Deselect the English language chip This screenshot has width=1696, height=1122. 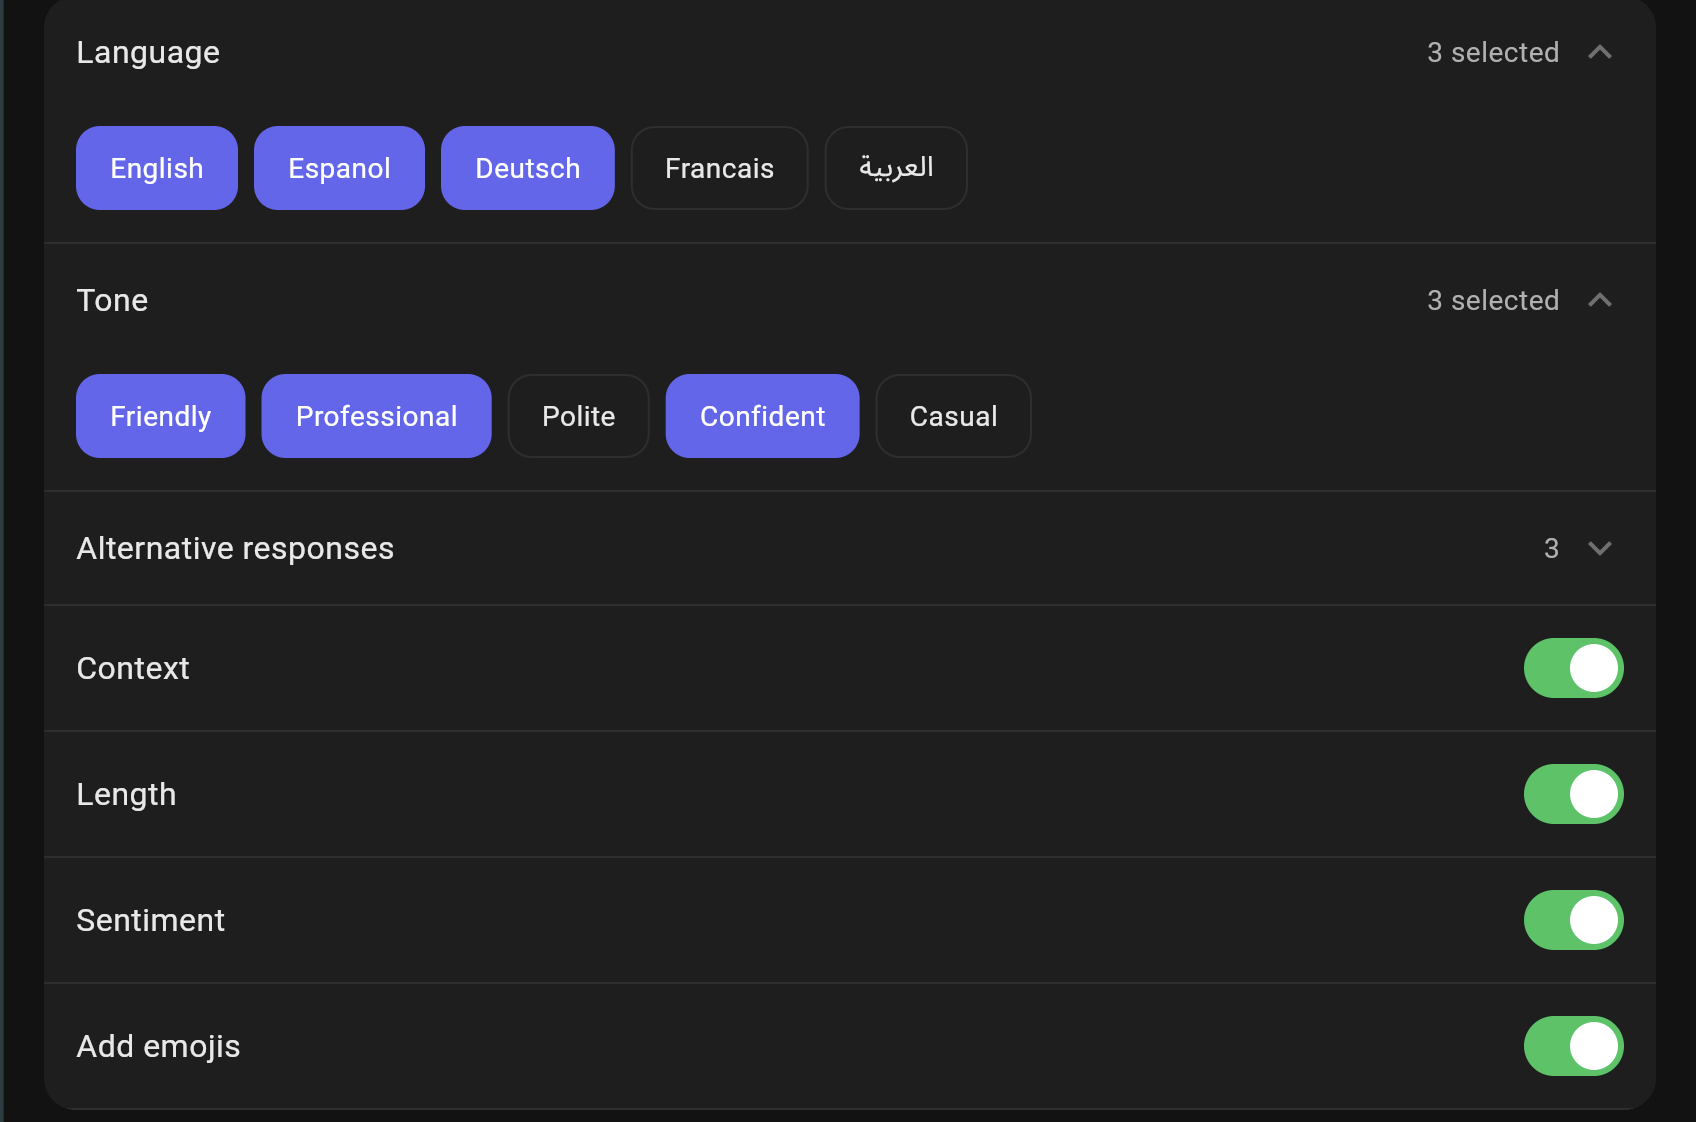(157, 168)
